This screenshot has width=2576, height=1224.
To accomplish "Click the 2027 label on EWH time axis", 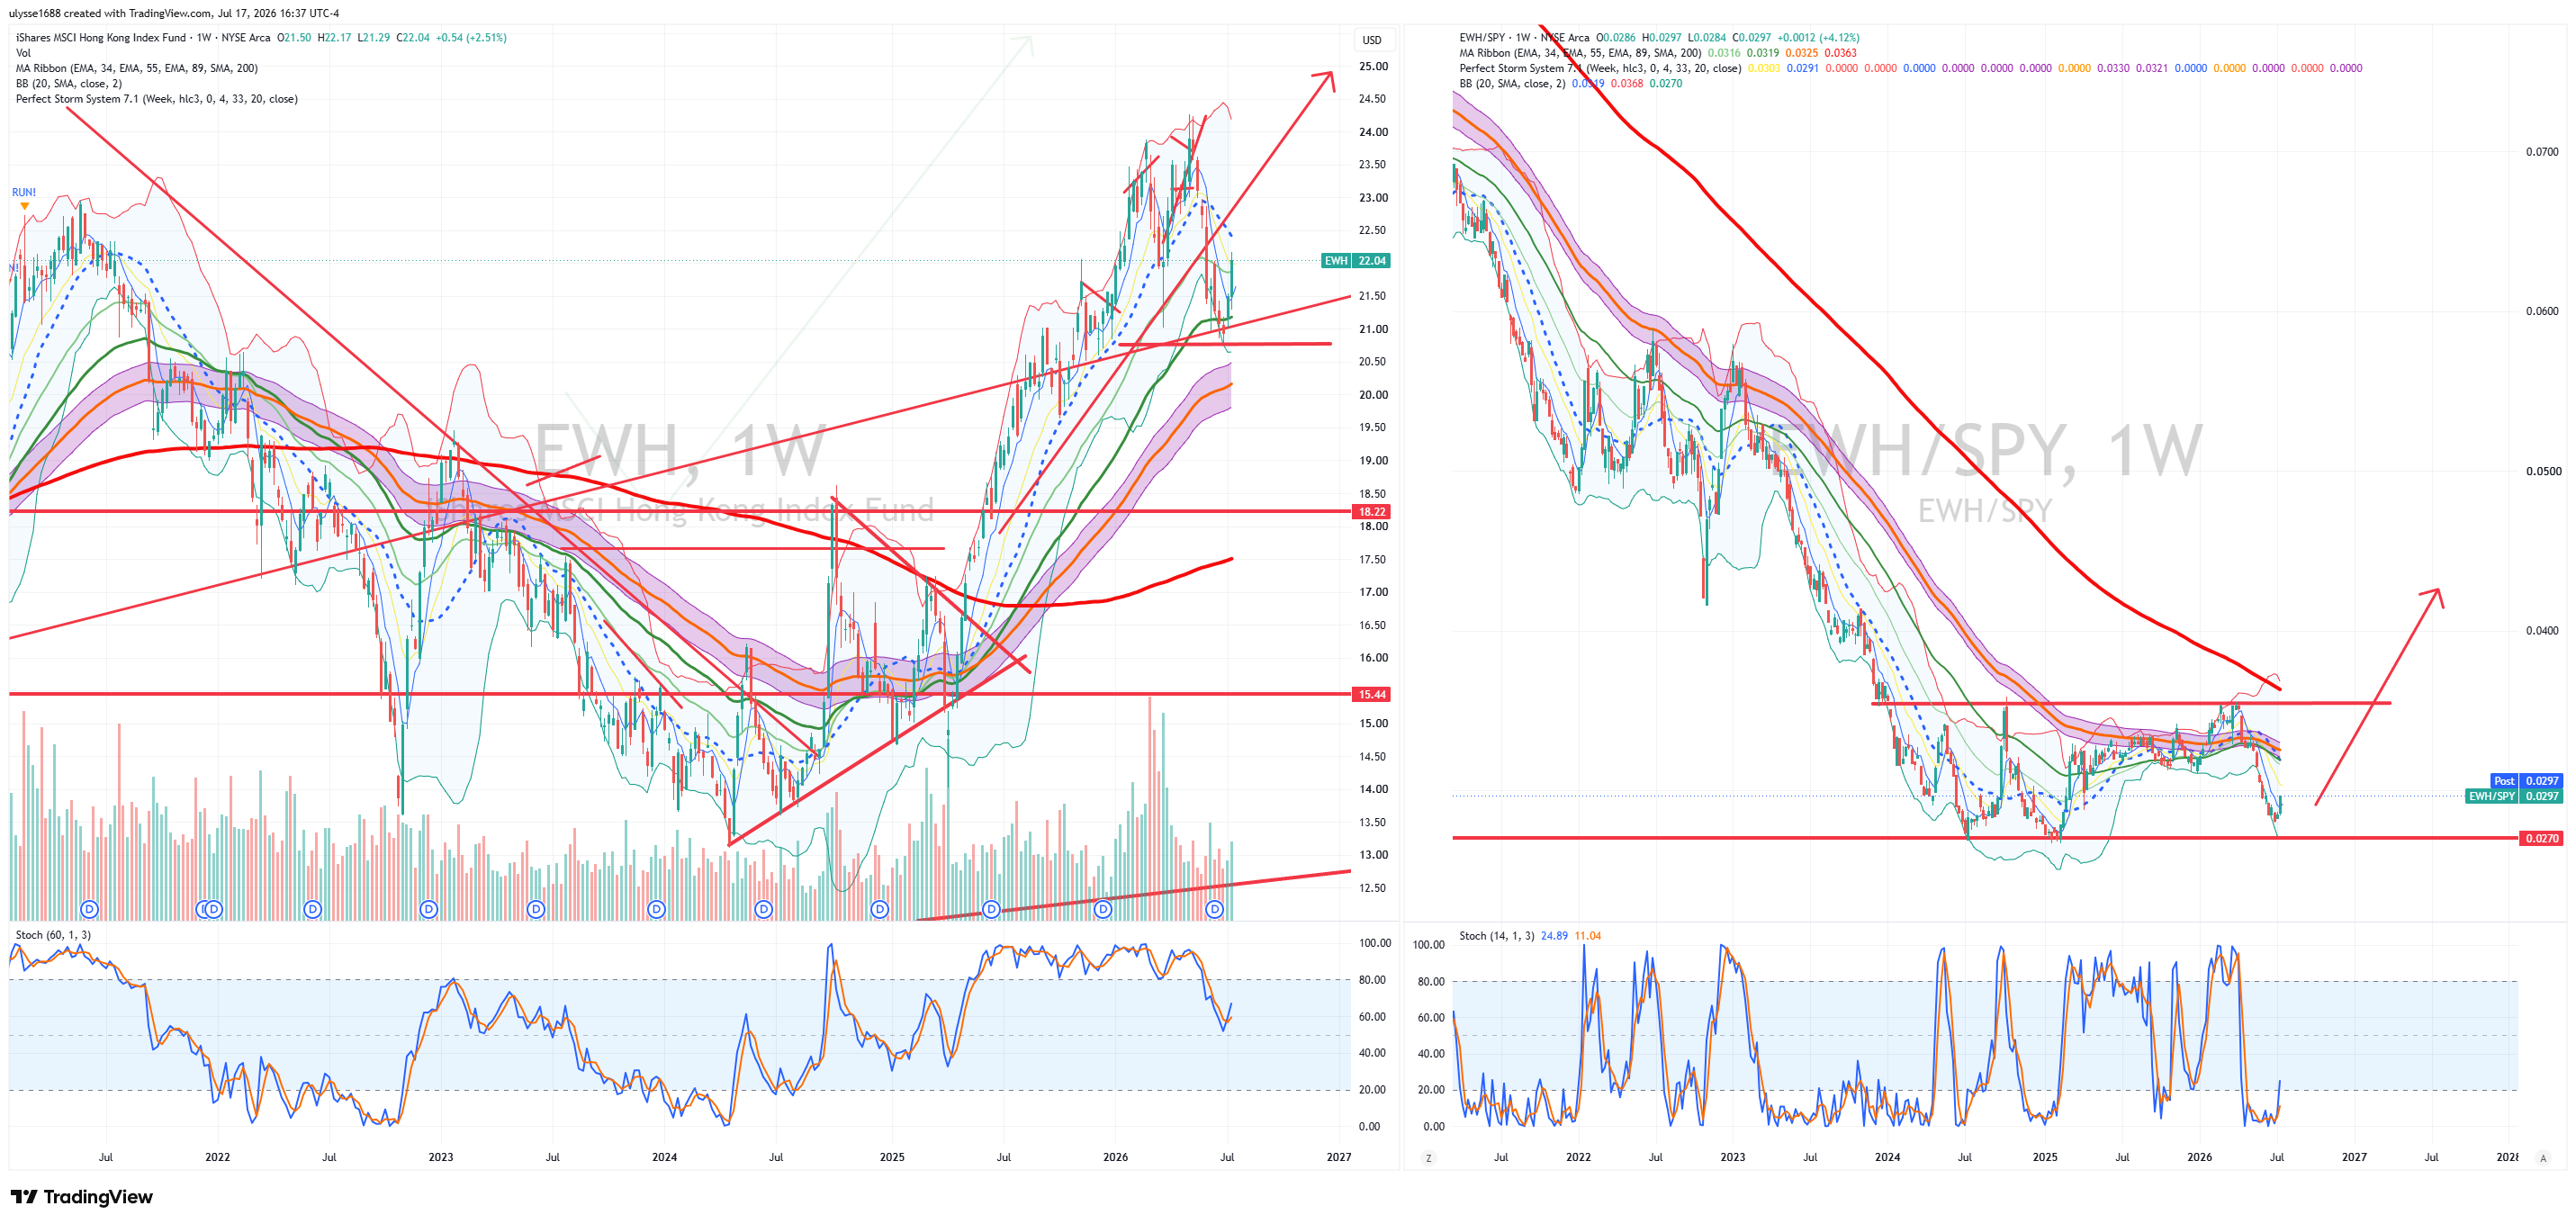I will [x=1338, y=1157].
